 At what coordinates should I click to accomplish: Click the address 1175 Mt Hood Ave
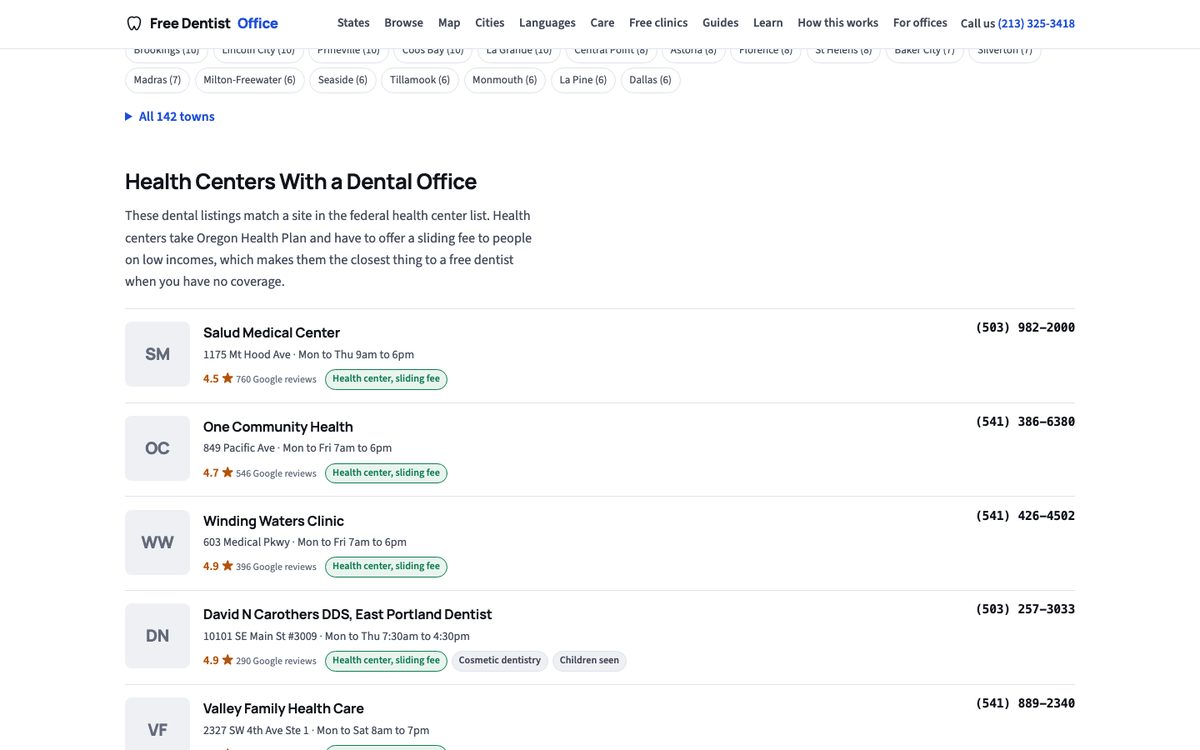coord(247,355)
